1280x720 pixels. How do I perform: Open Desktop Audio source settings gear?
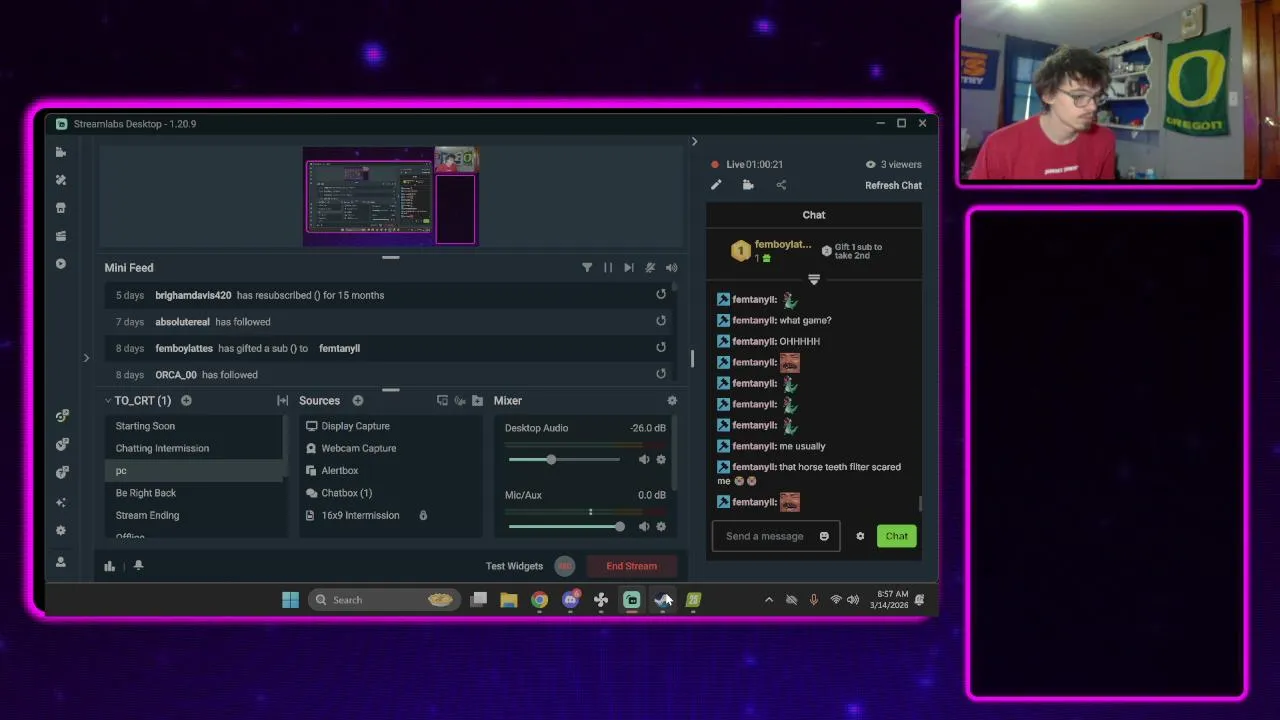point(661,459)
